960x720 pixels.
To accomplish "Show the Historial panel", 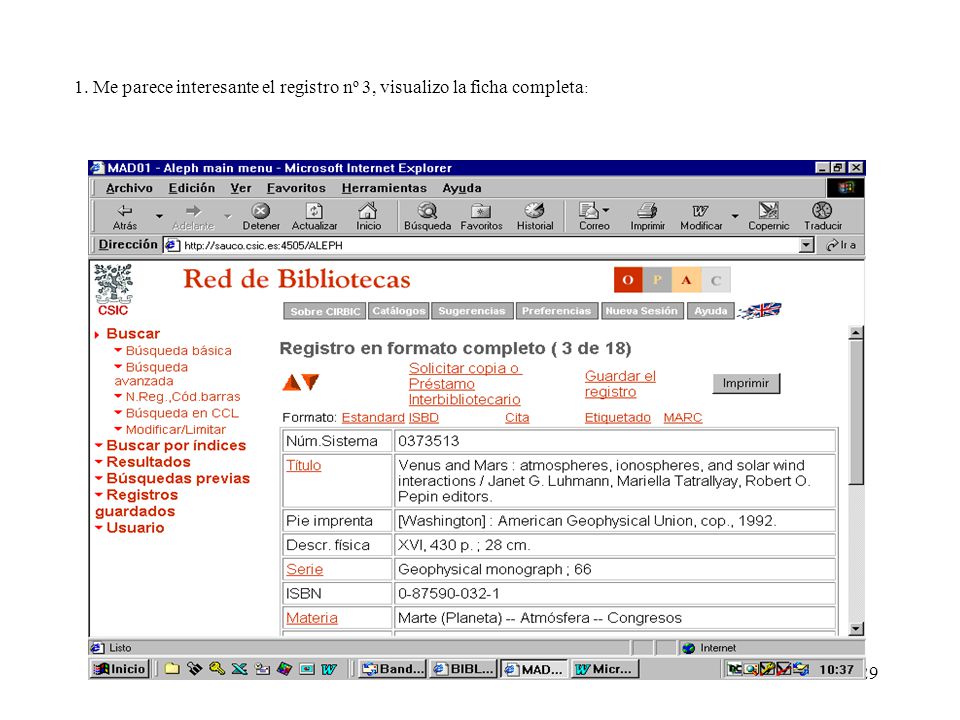I will [534, 217].
